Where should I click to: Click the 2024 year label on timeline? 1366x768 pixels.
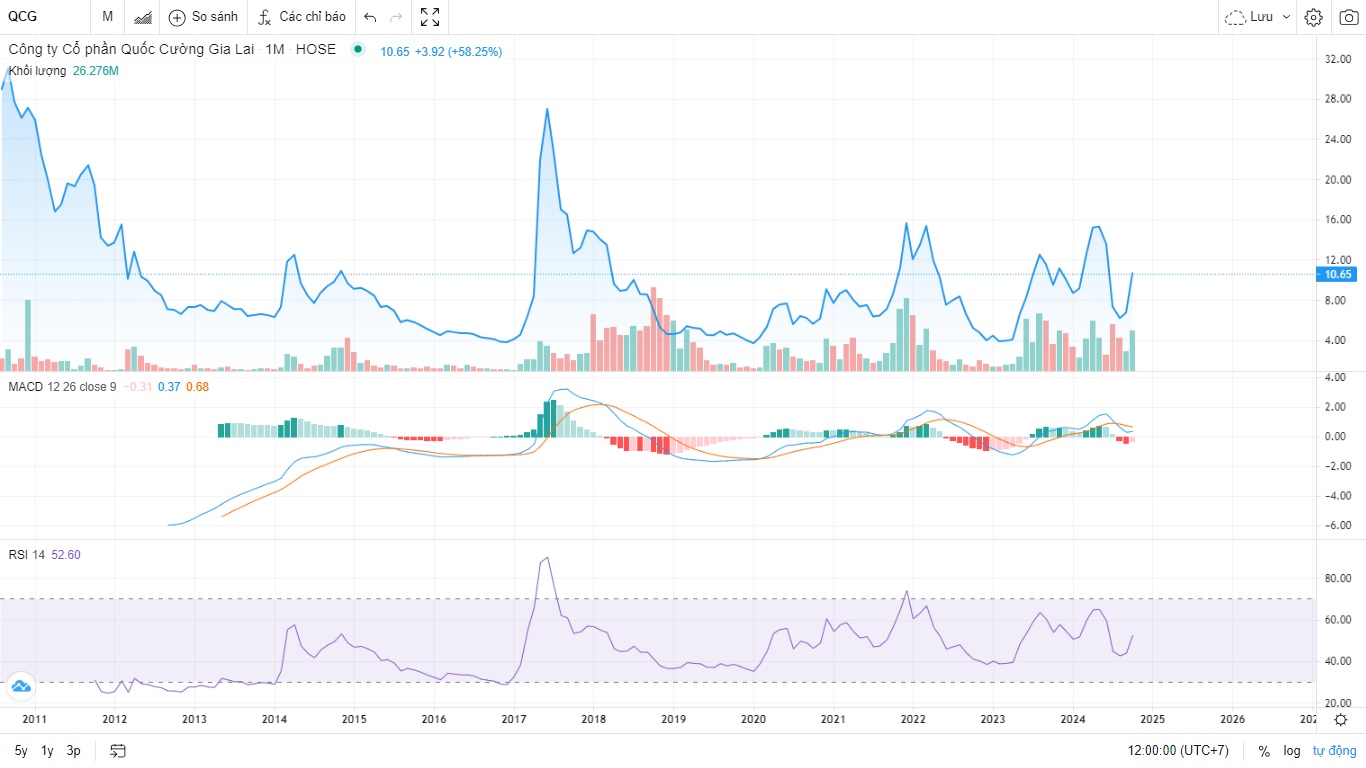coord(1073,719)
